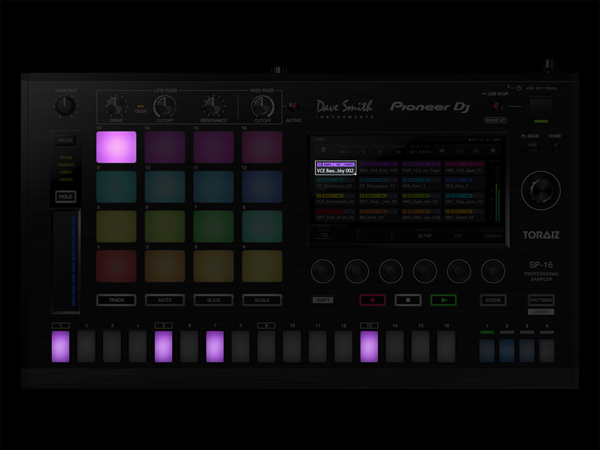Hit the bright lit pad 13
The width and height of the screenshot is (600, 450).
coord(116,147)
